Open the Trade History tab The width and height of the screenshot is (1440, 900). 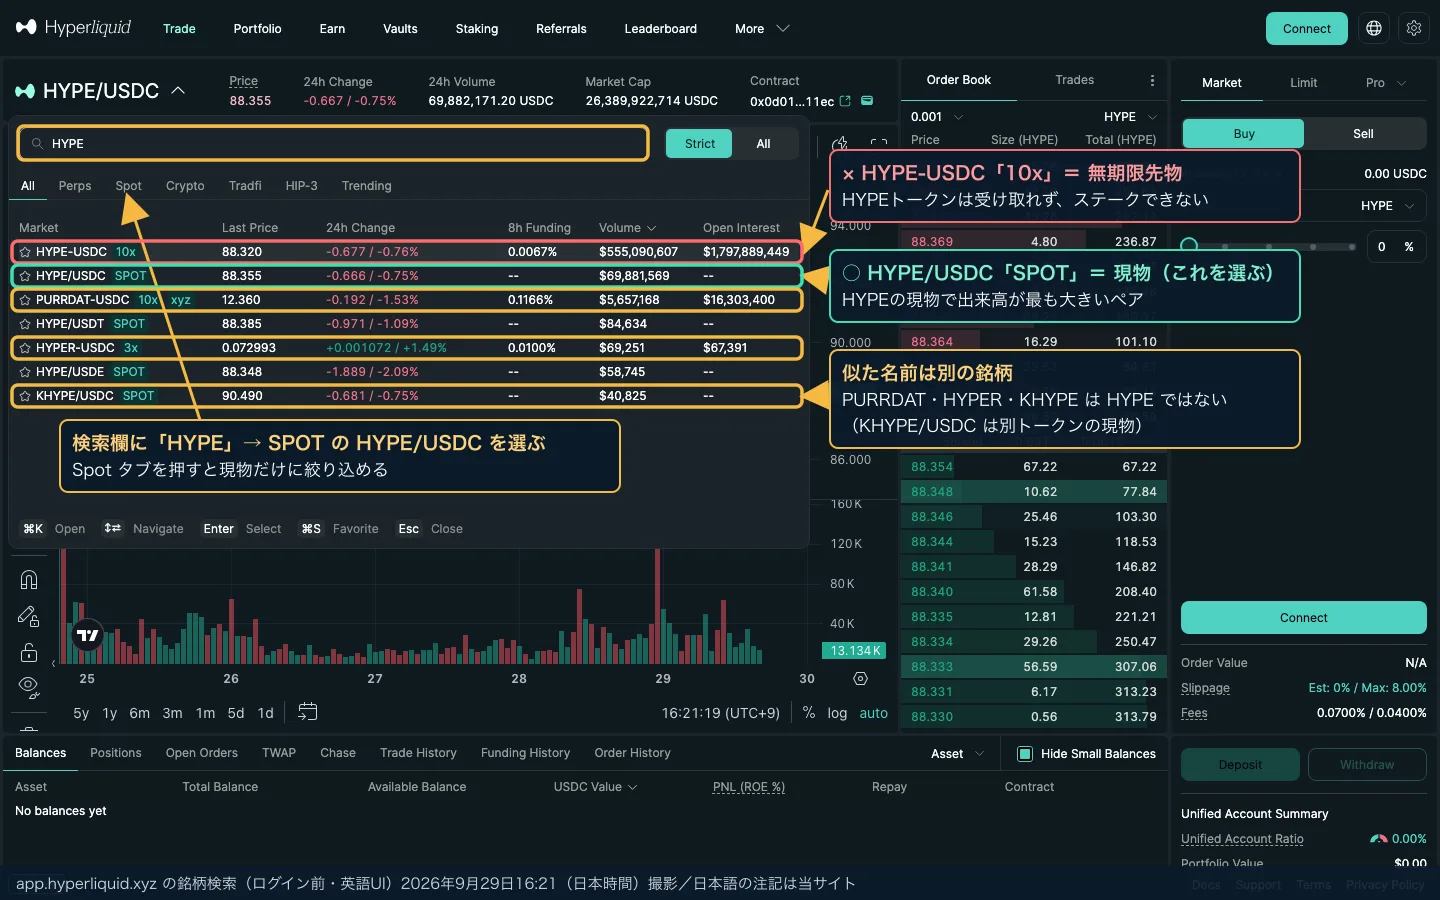point(418,753)
